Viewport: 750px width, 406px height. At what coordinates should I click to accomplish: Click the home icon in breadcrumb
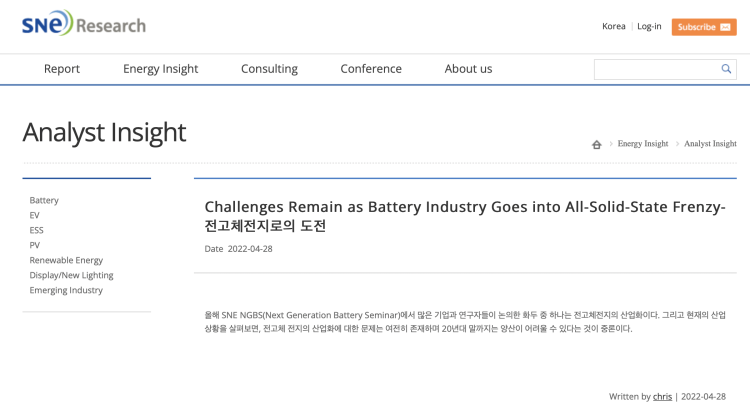pyautogui.click(x=597, y=144)
